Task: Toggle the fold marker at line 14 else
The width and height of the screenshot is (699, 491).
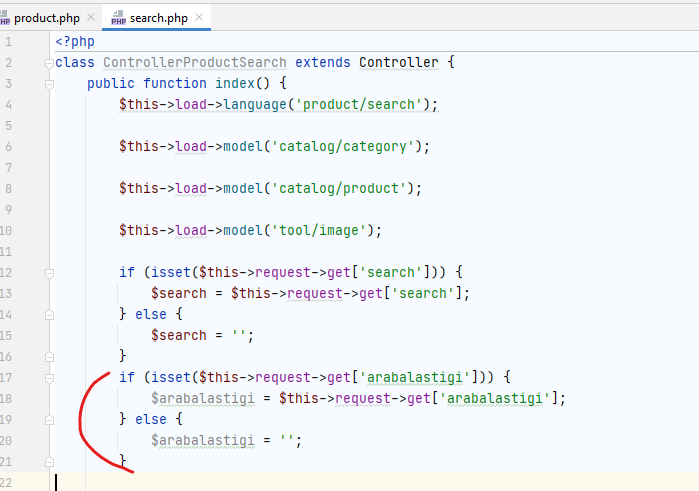Action: tap(49, 315)
